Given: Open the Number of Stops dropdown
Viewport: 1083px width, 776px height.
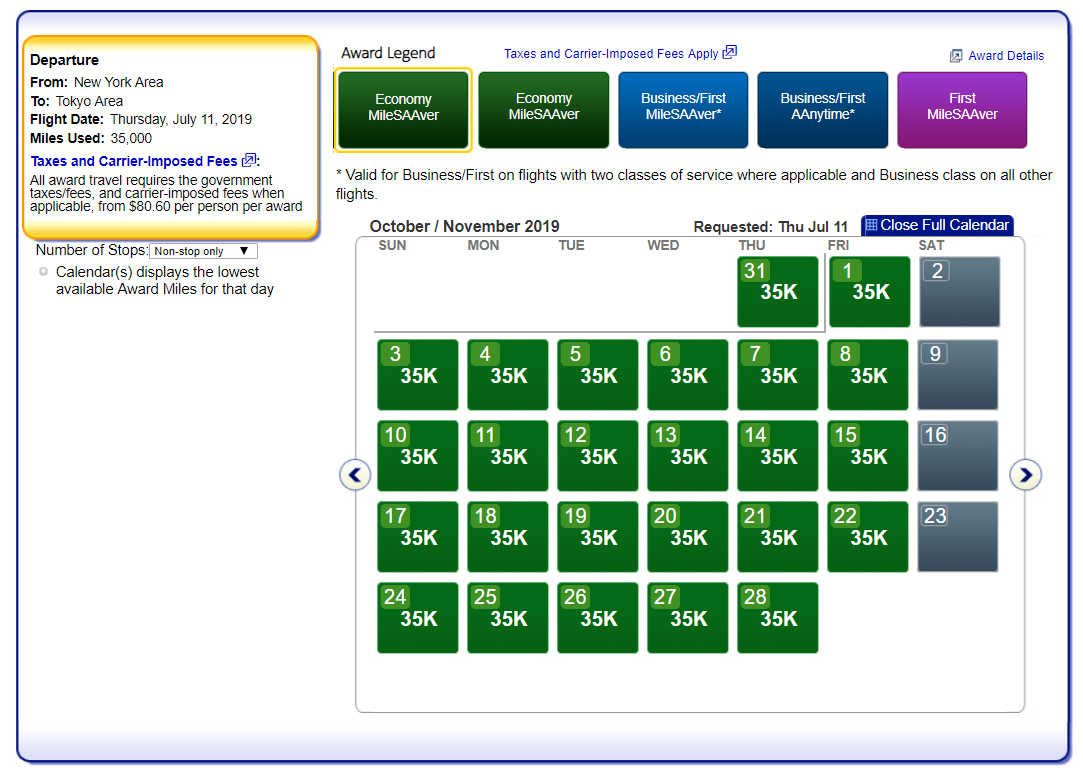Looking at the screenshot, I should coord(203,251).
